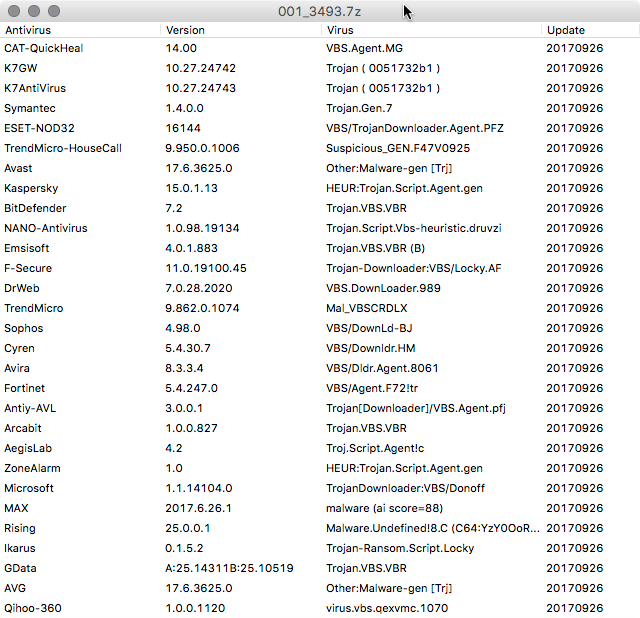Click virus name VBS/DownLd-BJ
The width and height of the screenshot is (640, 618).
[x=369, y=328]
